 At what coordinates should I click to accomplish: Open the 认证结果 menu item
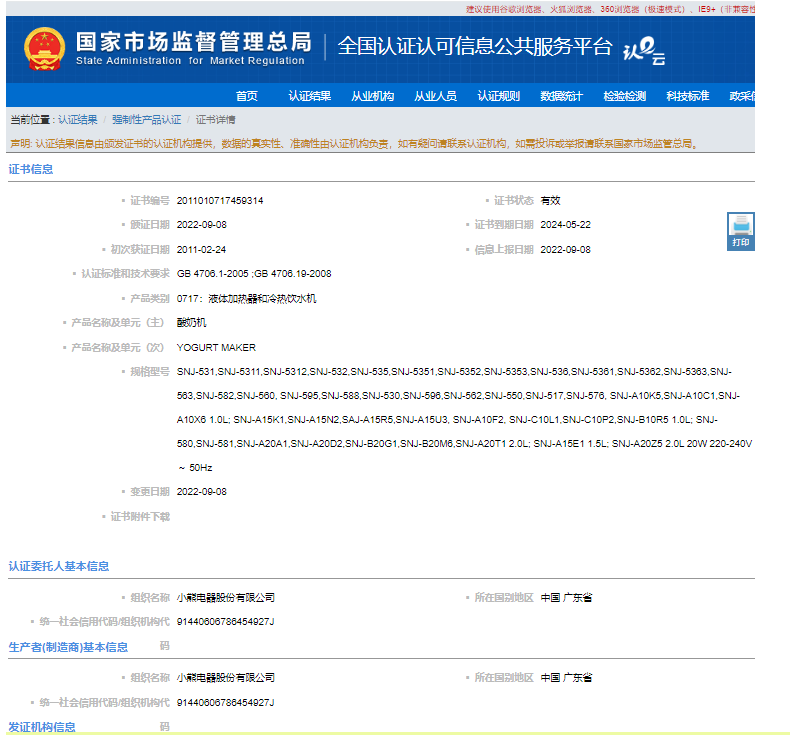tap(309, 96)
